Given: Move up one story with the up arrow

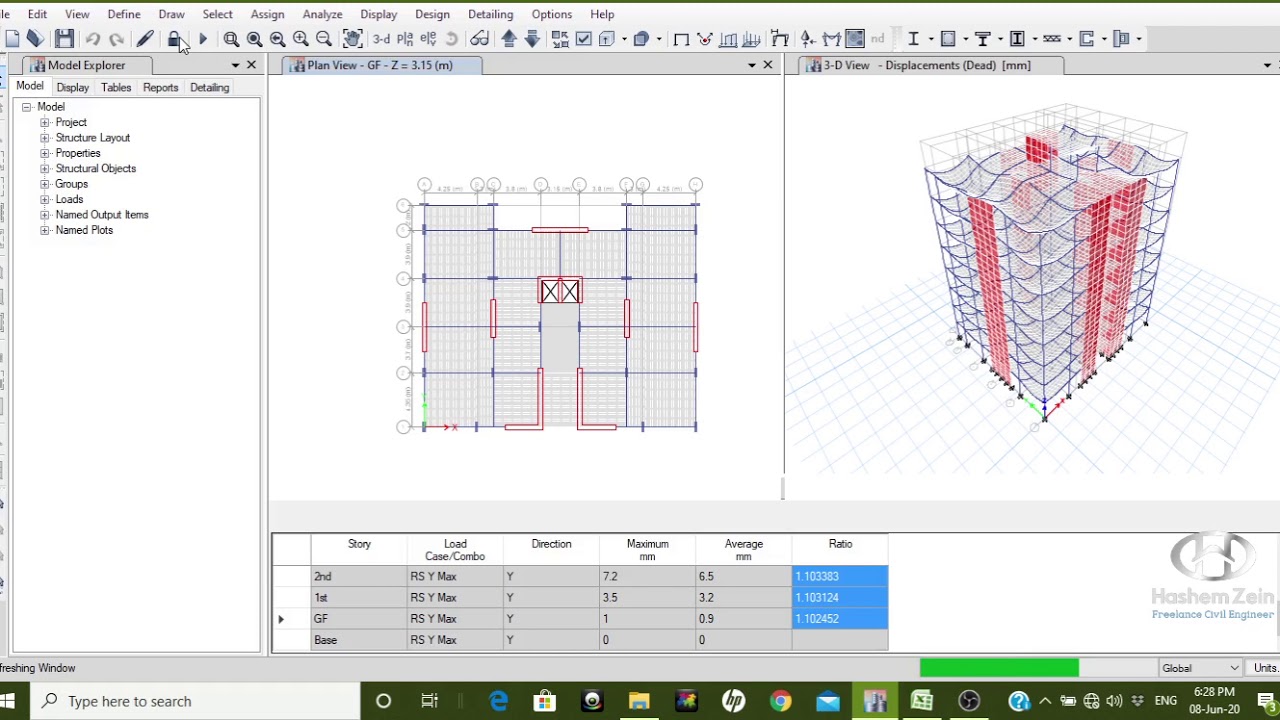Looking at the screenshot, I should click(x=509, y=39).
